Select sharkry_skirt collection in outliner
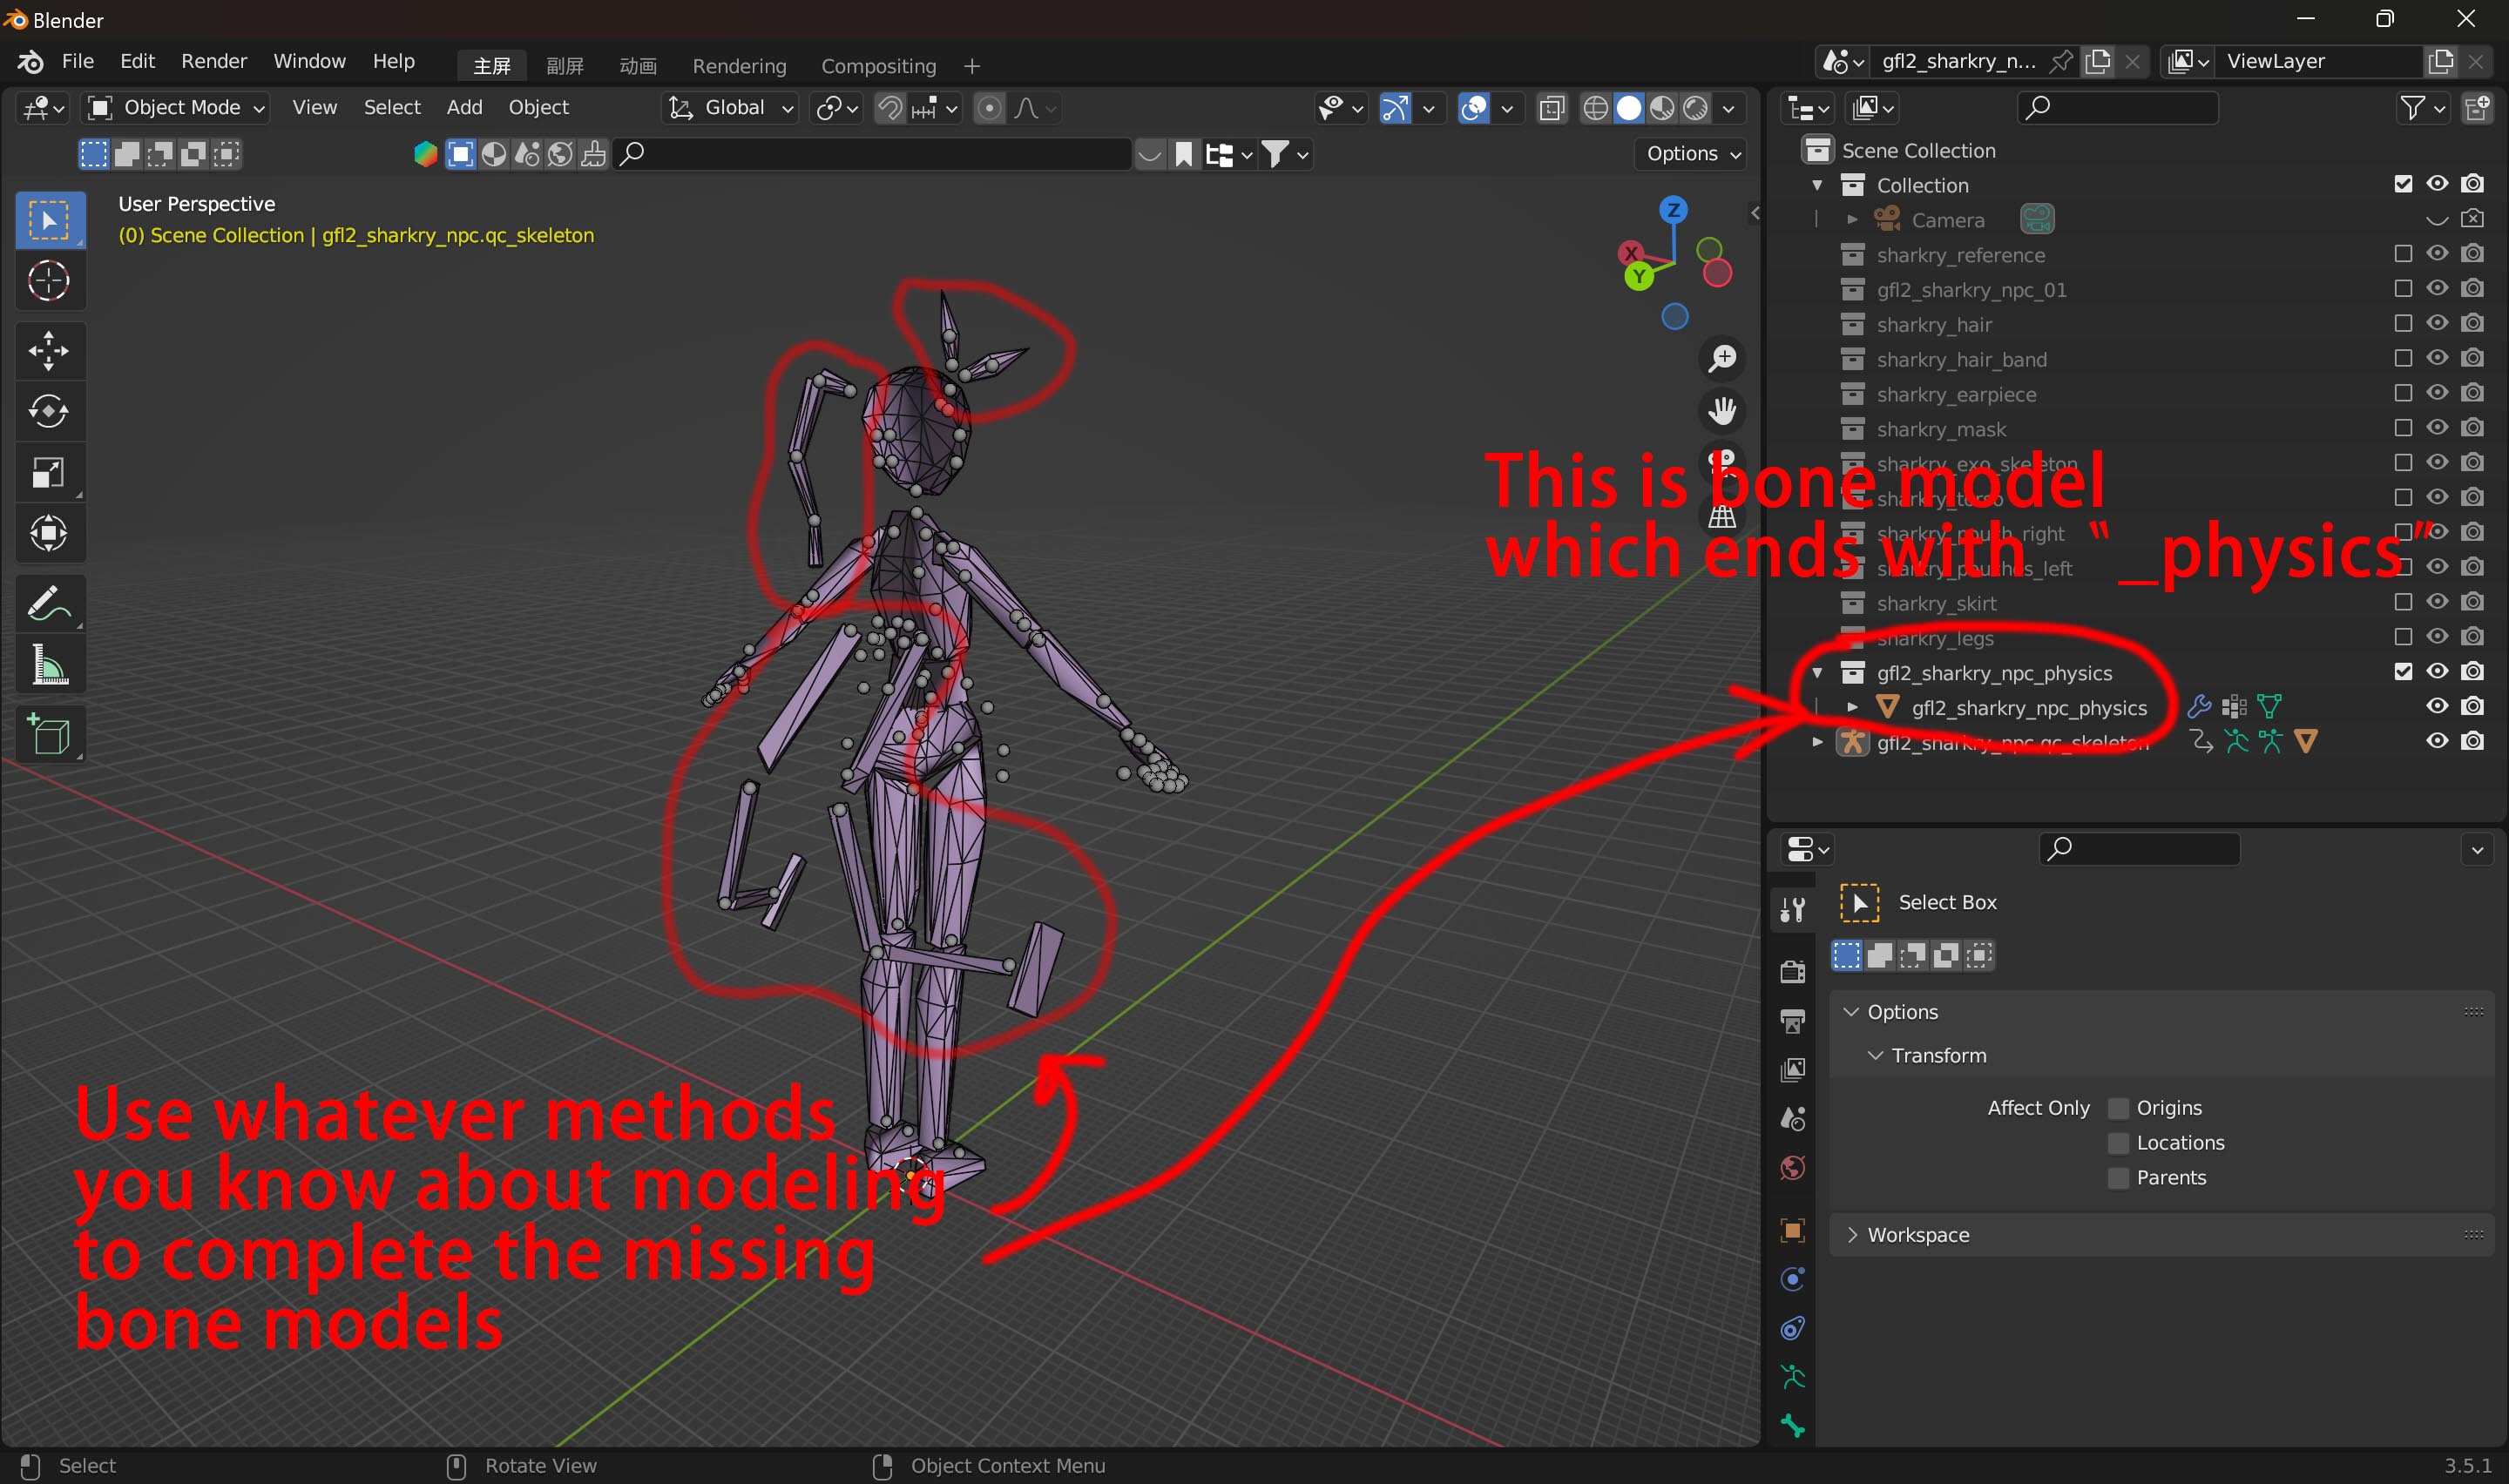This screenshot has width=2509, height=1484. (1936, 603)
